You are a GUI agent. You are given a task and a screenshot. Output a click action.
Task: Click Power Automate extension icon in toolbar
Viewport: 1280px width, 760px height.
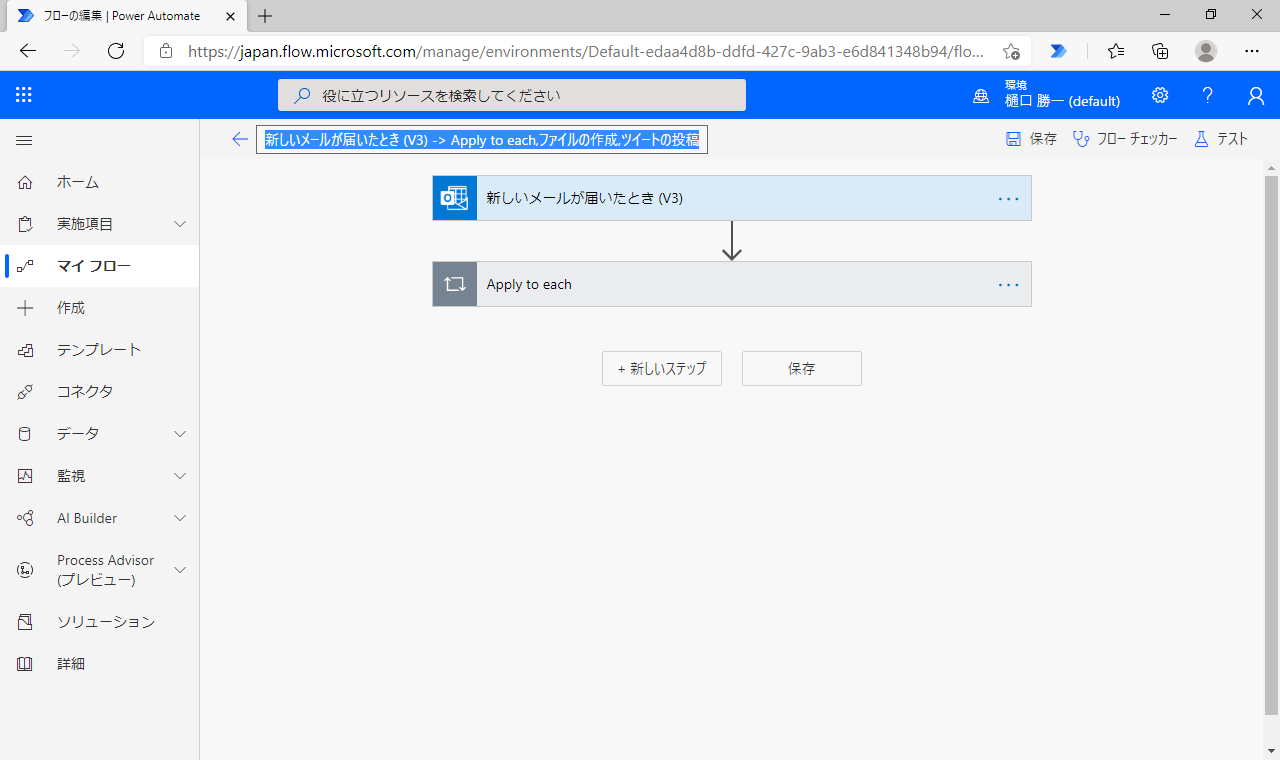click(1058, 51)
